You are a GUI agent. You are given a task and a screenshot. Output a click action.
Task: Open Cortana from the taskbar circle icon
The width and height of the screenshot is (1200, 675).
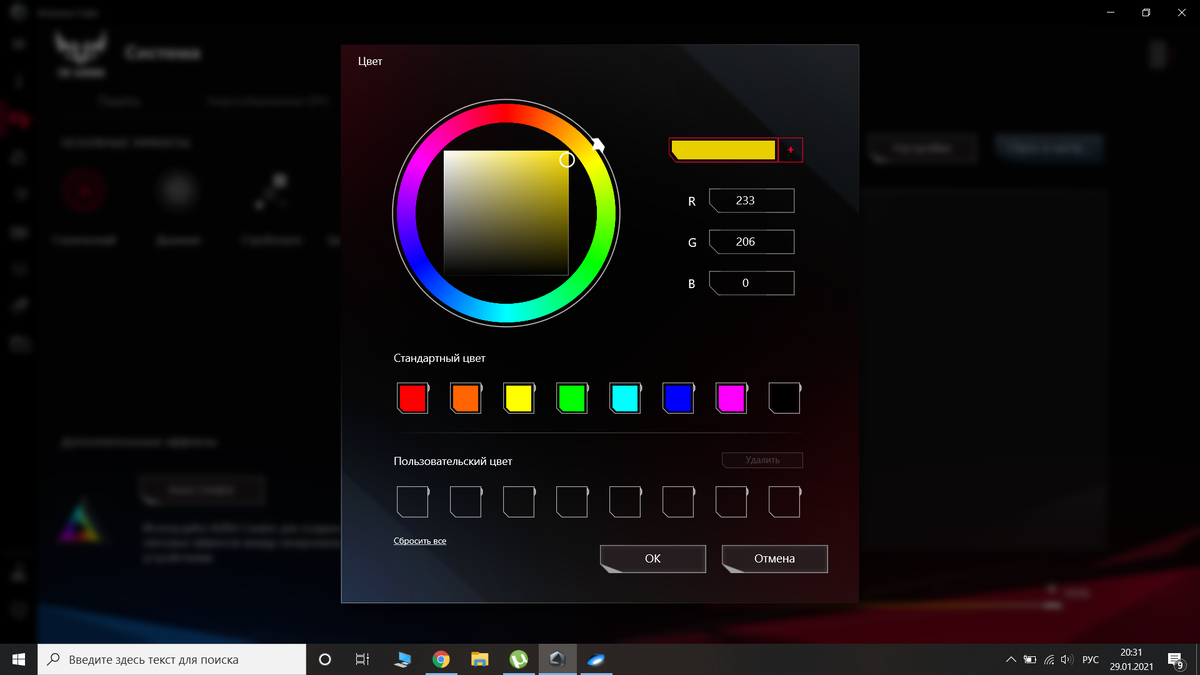tap(325, 659)
